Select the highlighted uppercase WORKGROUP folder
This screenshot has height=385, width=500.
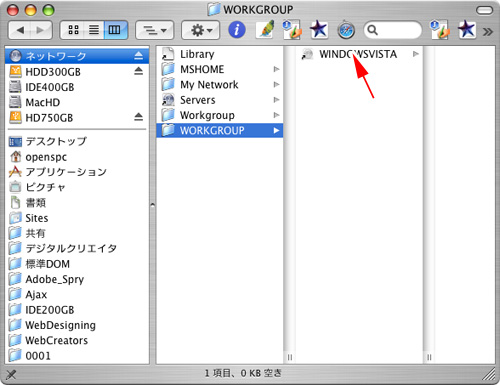pos(219,130)
